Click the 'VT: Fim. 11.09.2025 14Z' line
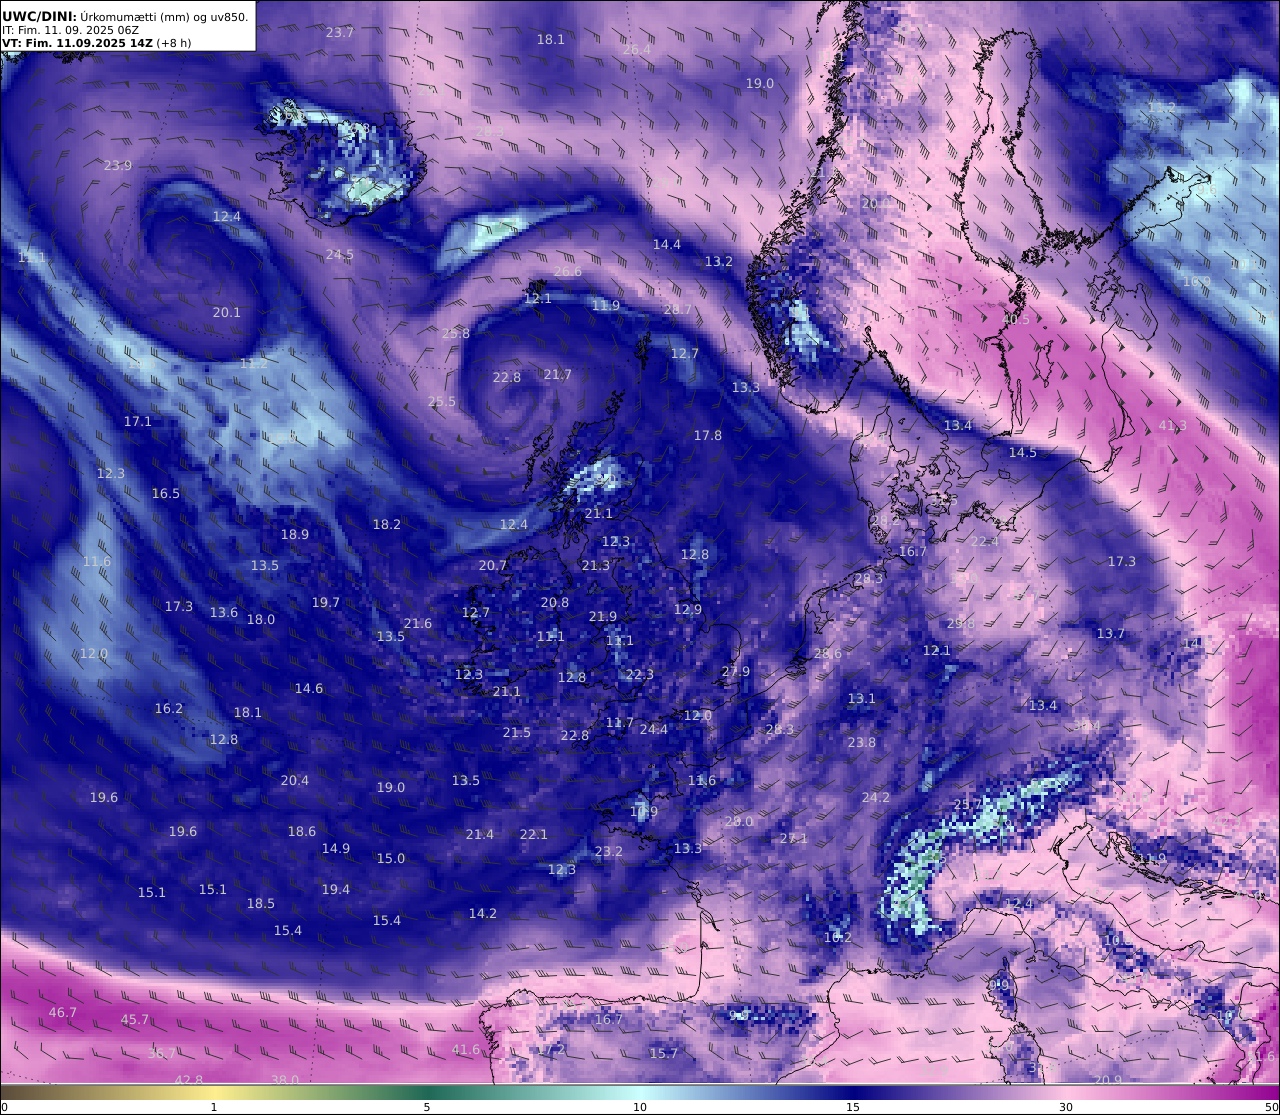Screen dimensions: 1280x1115 tap(78, 43)
